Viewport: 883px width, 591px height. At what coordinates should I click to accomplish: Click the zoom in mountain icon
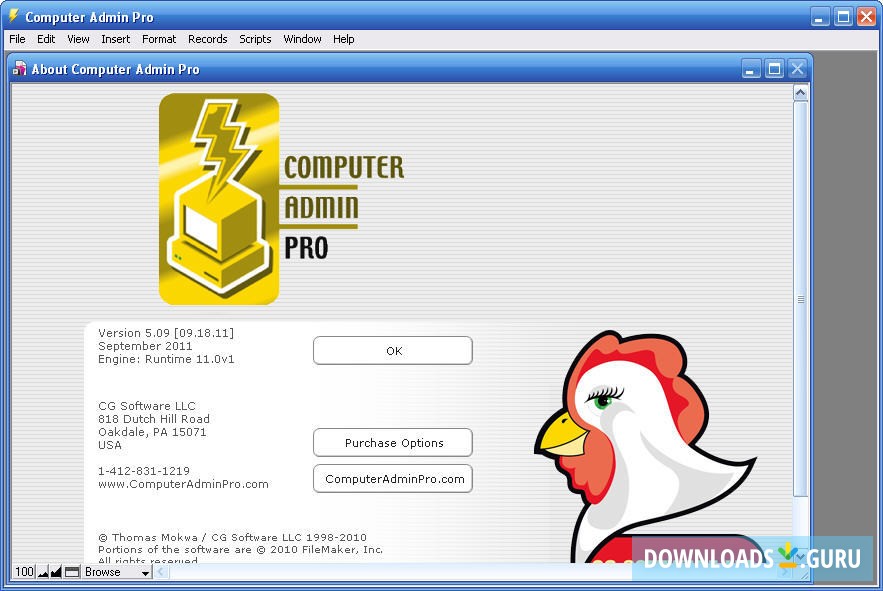click(55, 572)
